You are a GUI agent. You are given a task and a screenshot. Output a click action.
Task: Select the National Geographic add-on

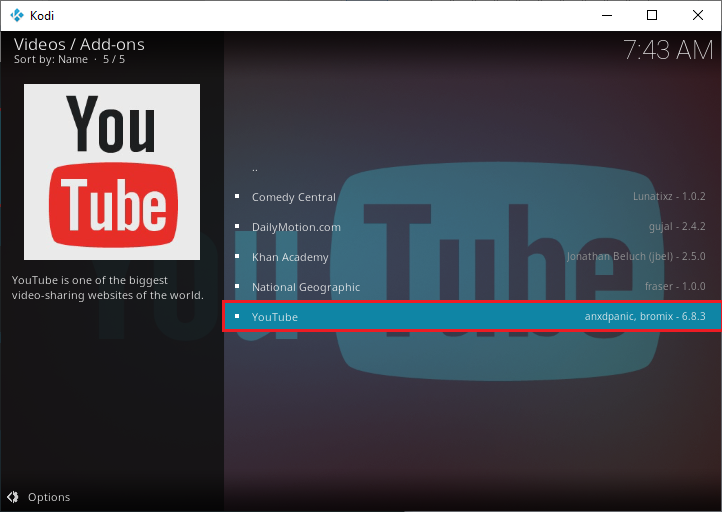pyautogui.click(x=472, y=287)
